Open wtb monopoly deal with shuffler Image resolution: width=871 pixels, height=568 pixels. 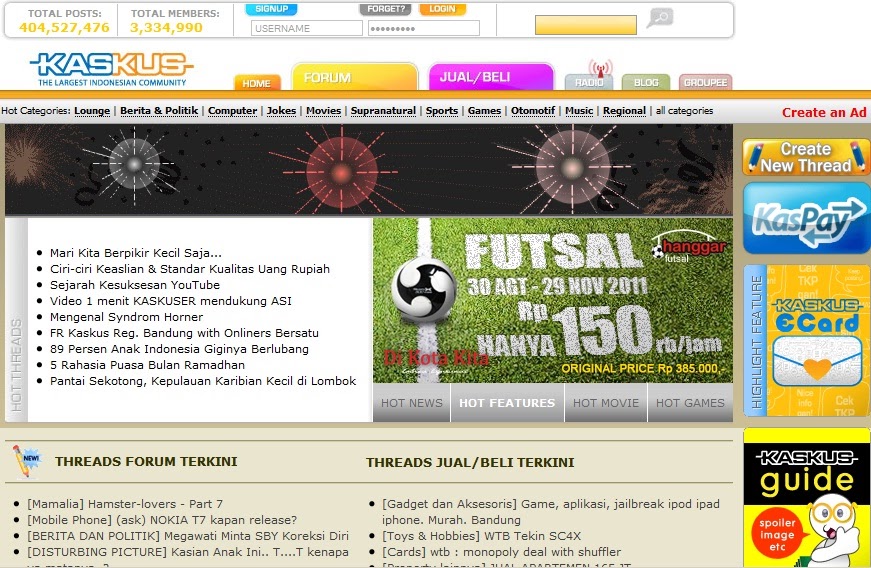pyautogui.click(x=502, y=552)
